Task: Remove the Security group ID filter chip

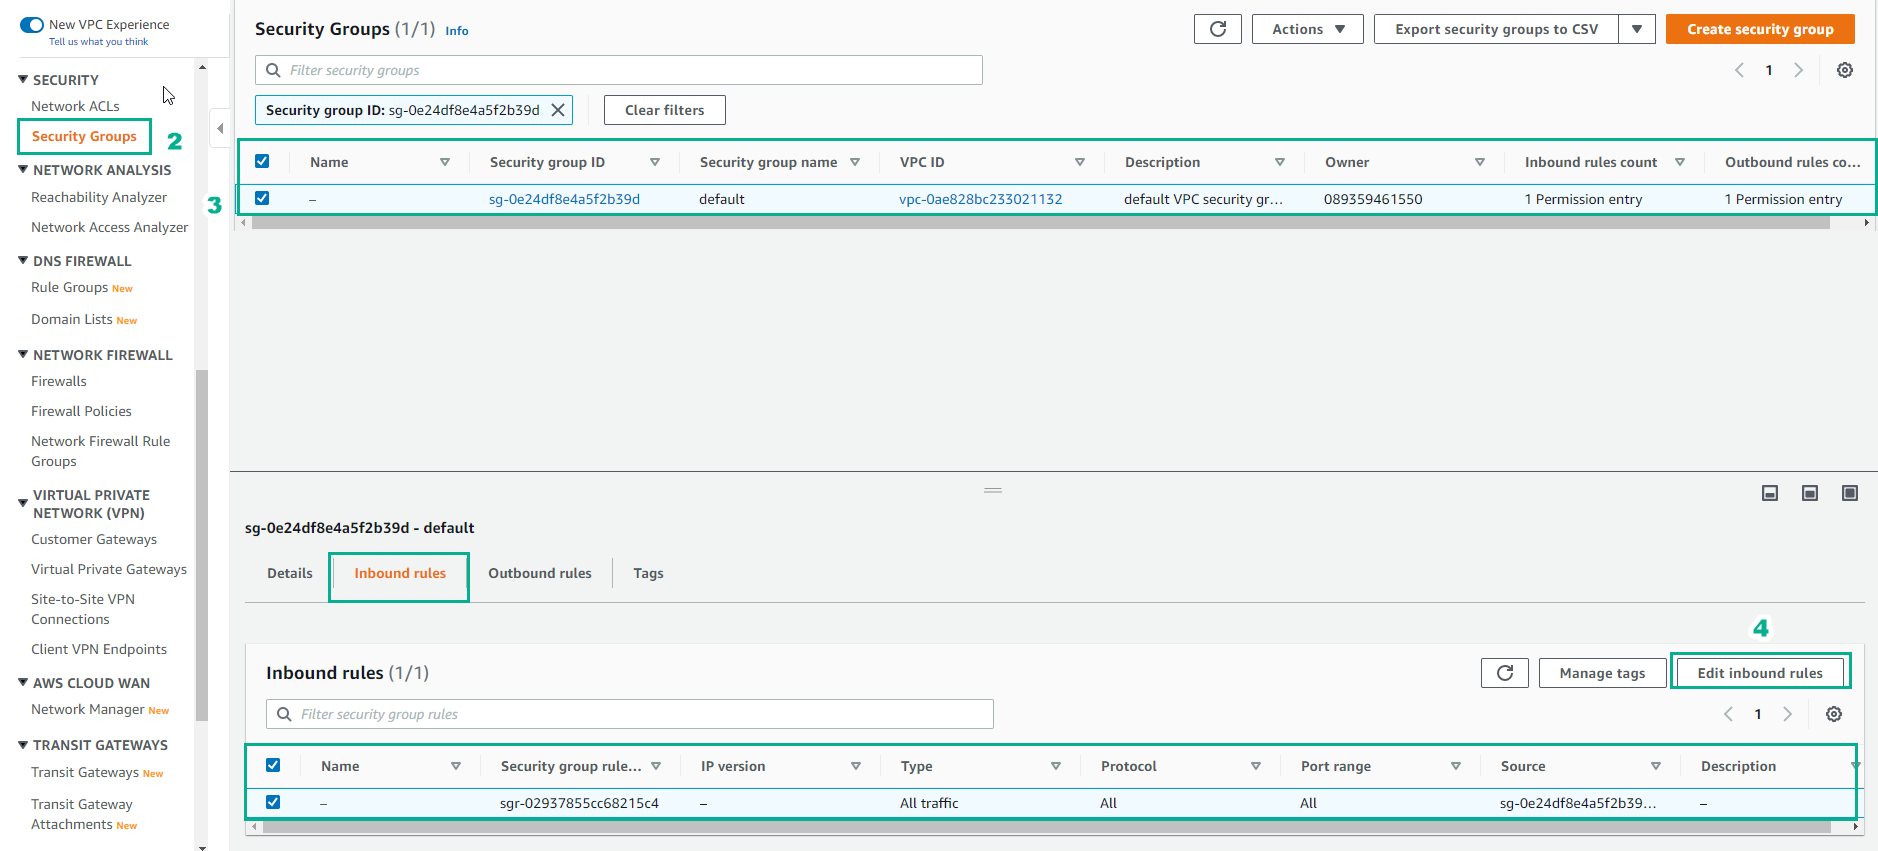Action: point(558,110)
